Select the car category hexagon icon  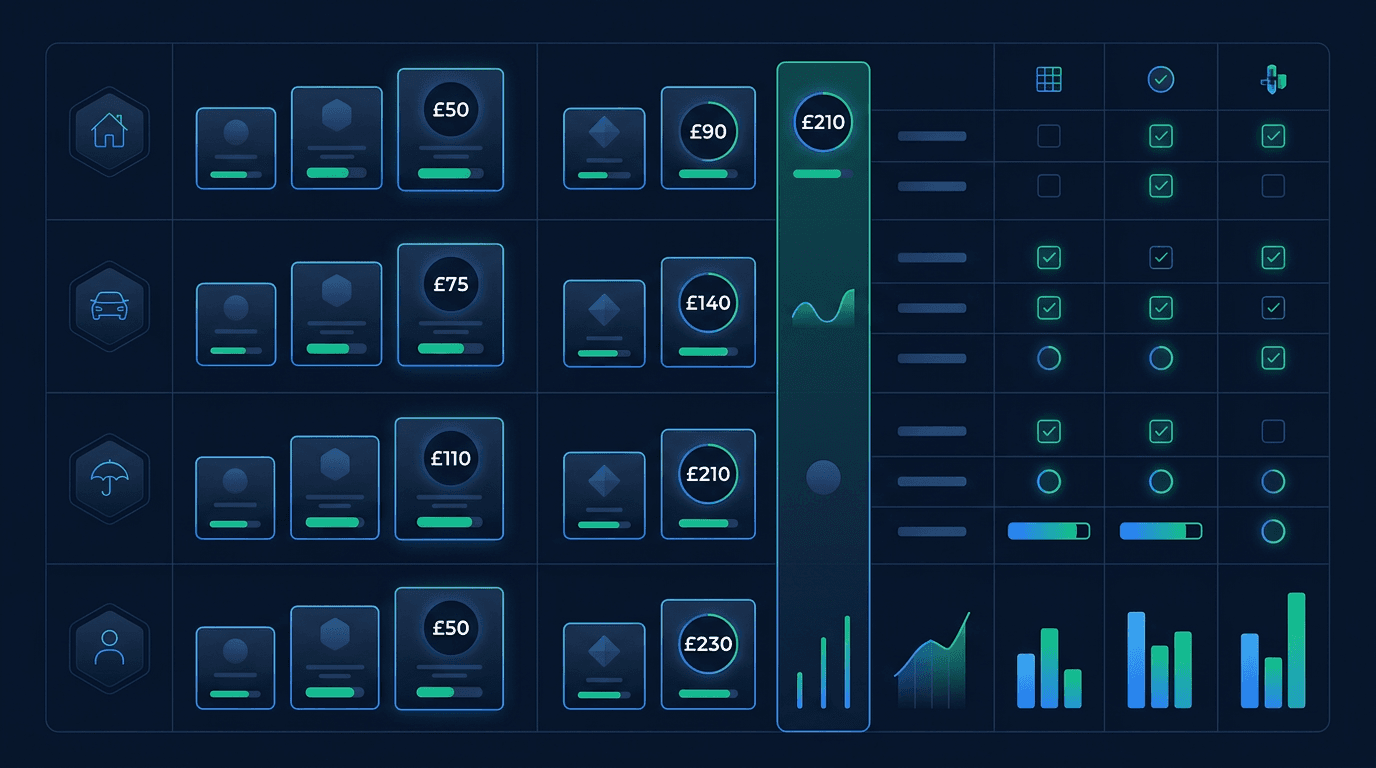click(108, 306)
